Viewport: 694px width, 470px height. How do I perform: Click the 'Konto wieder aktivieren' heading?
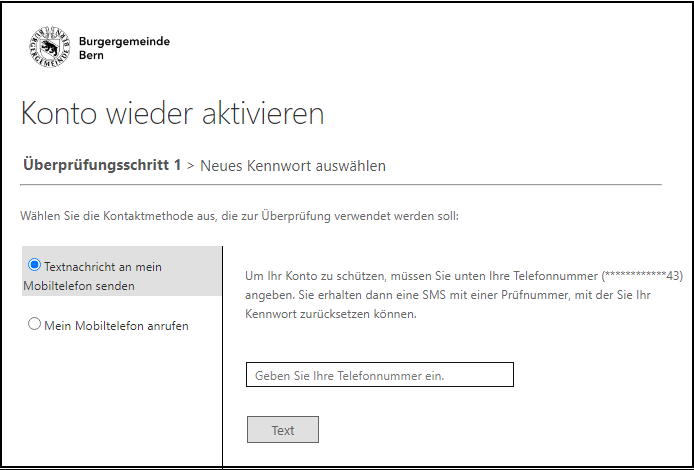[172, 113]
